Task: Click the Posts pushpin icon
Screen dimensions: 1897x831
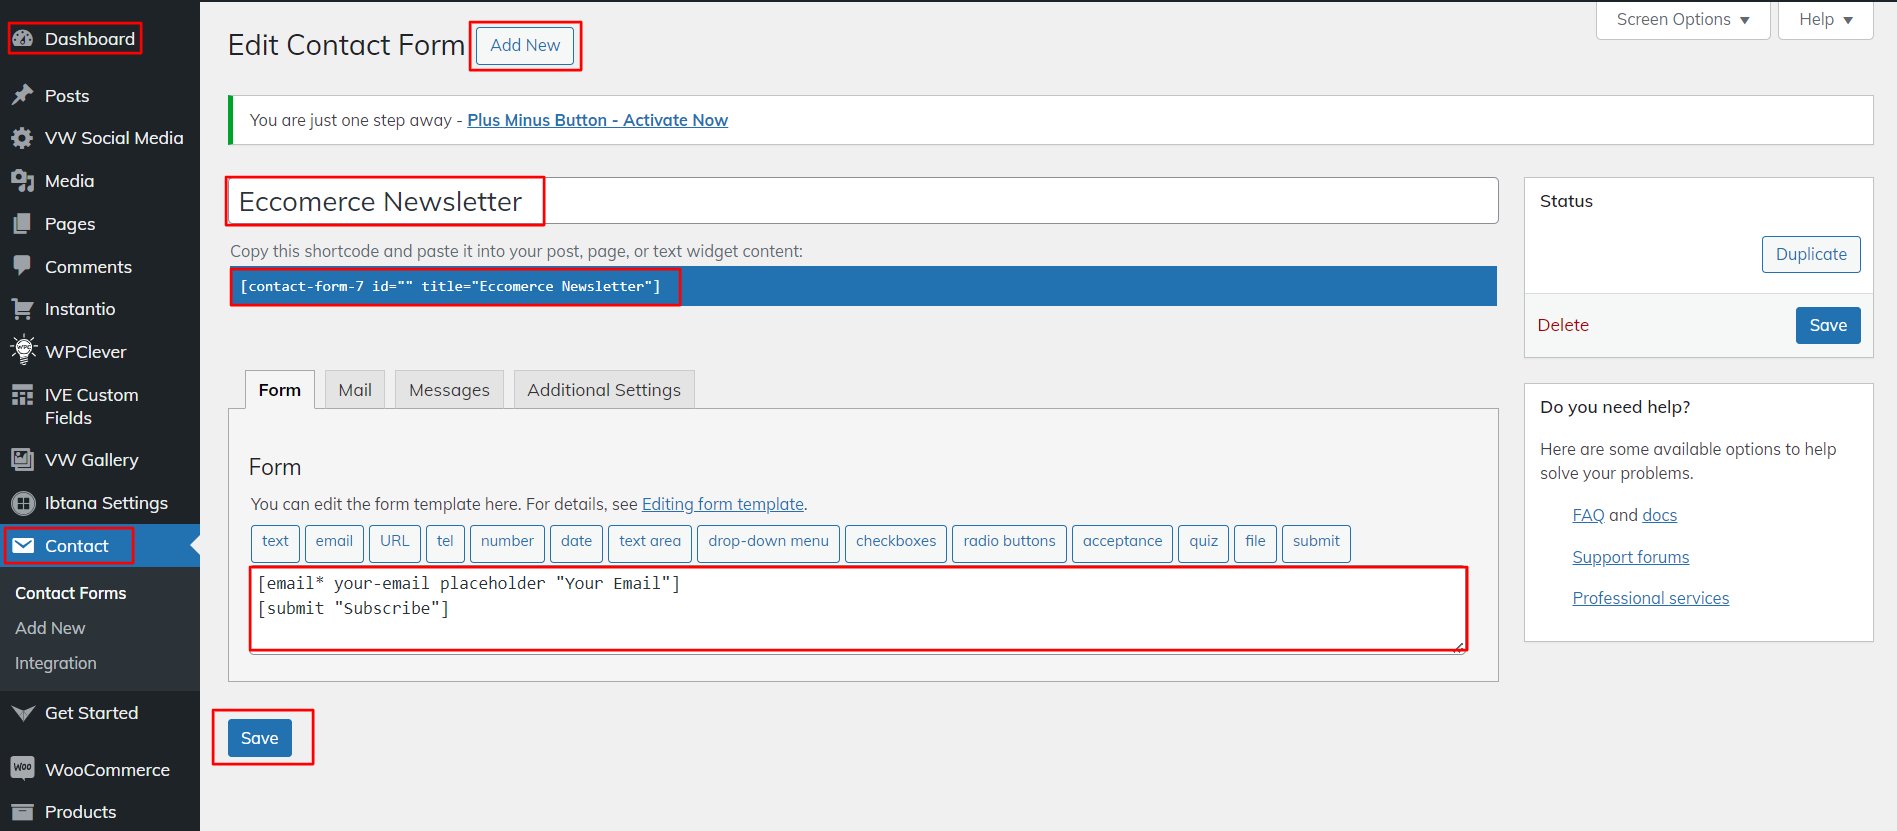Action: [x=23, y=96]
